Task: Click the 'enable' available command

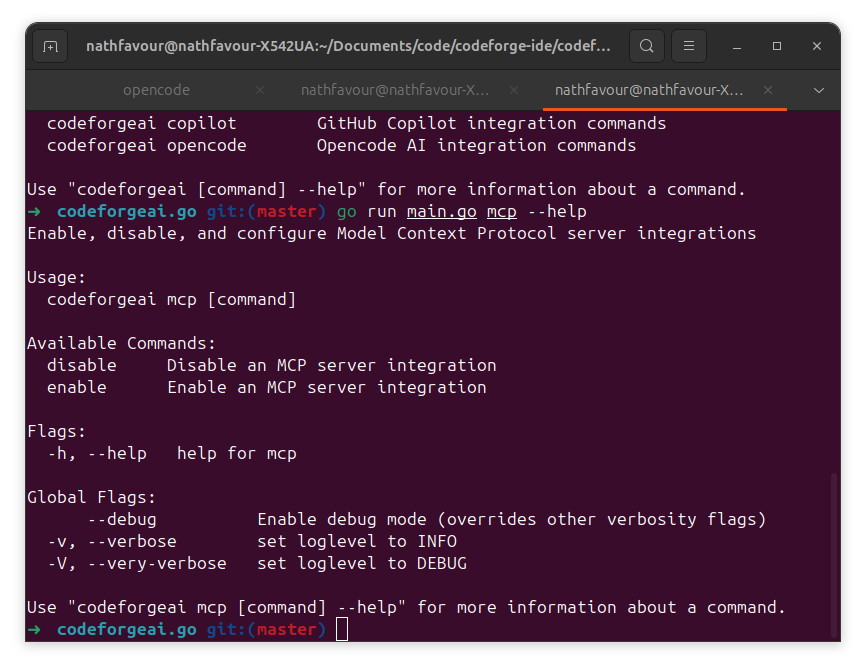Action: 77,387
